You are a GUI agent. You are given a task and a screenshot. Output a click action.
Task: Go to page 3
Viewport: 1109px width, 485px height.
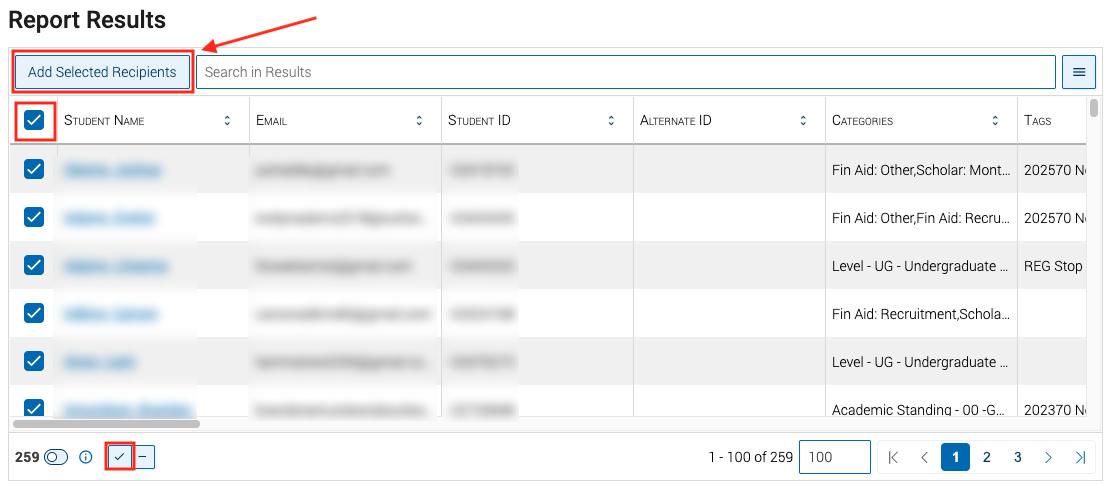[x=1018, y=457]
